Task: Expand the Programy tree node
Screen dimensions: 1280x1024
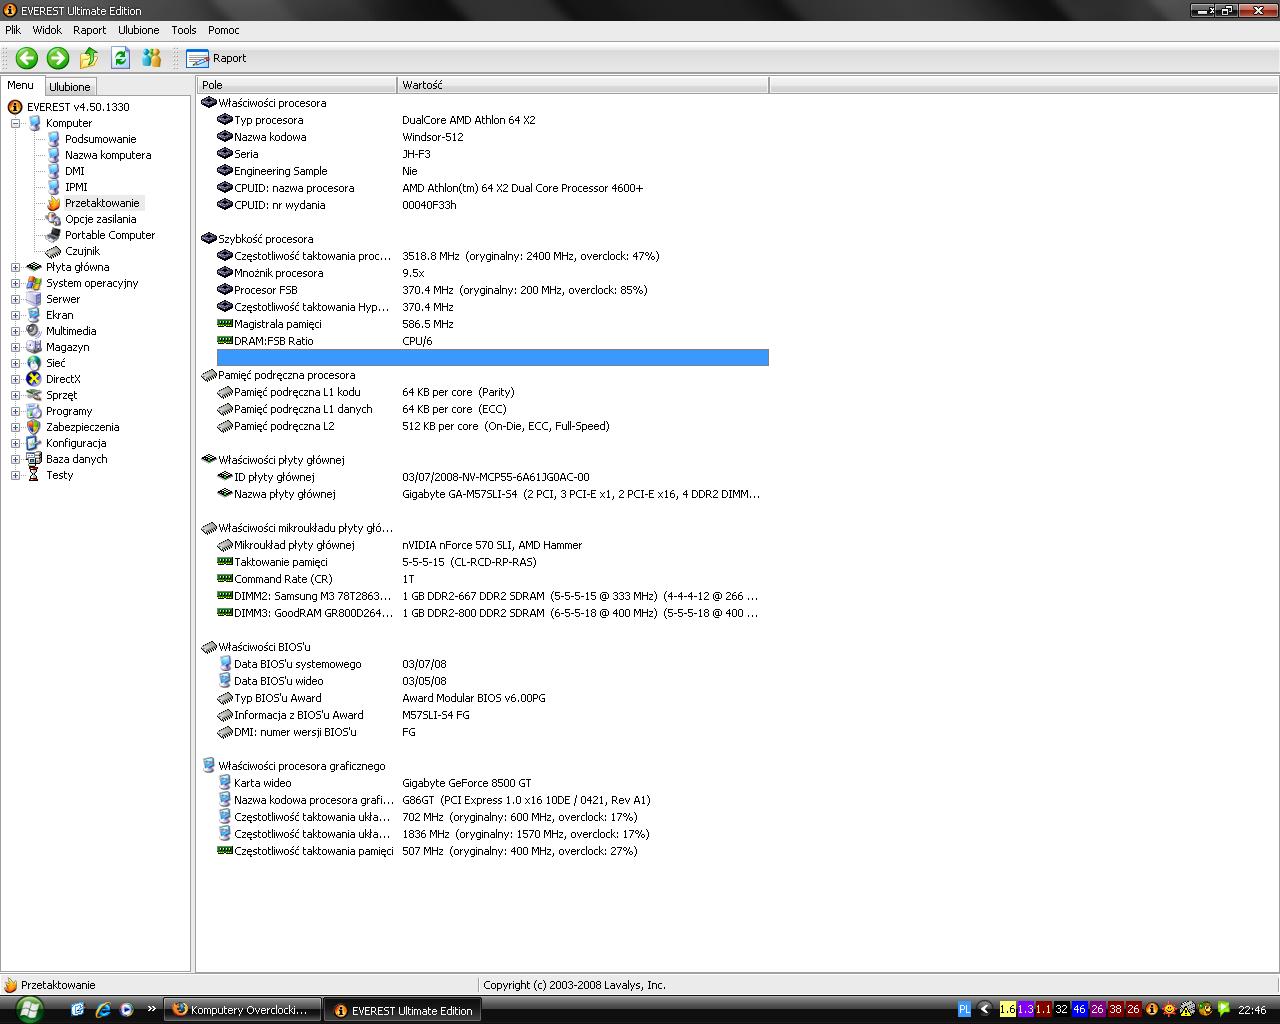Action: click(15, 411)
